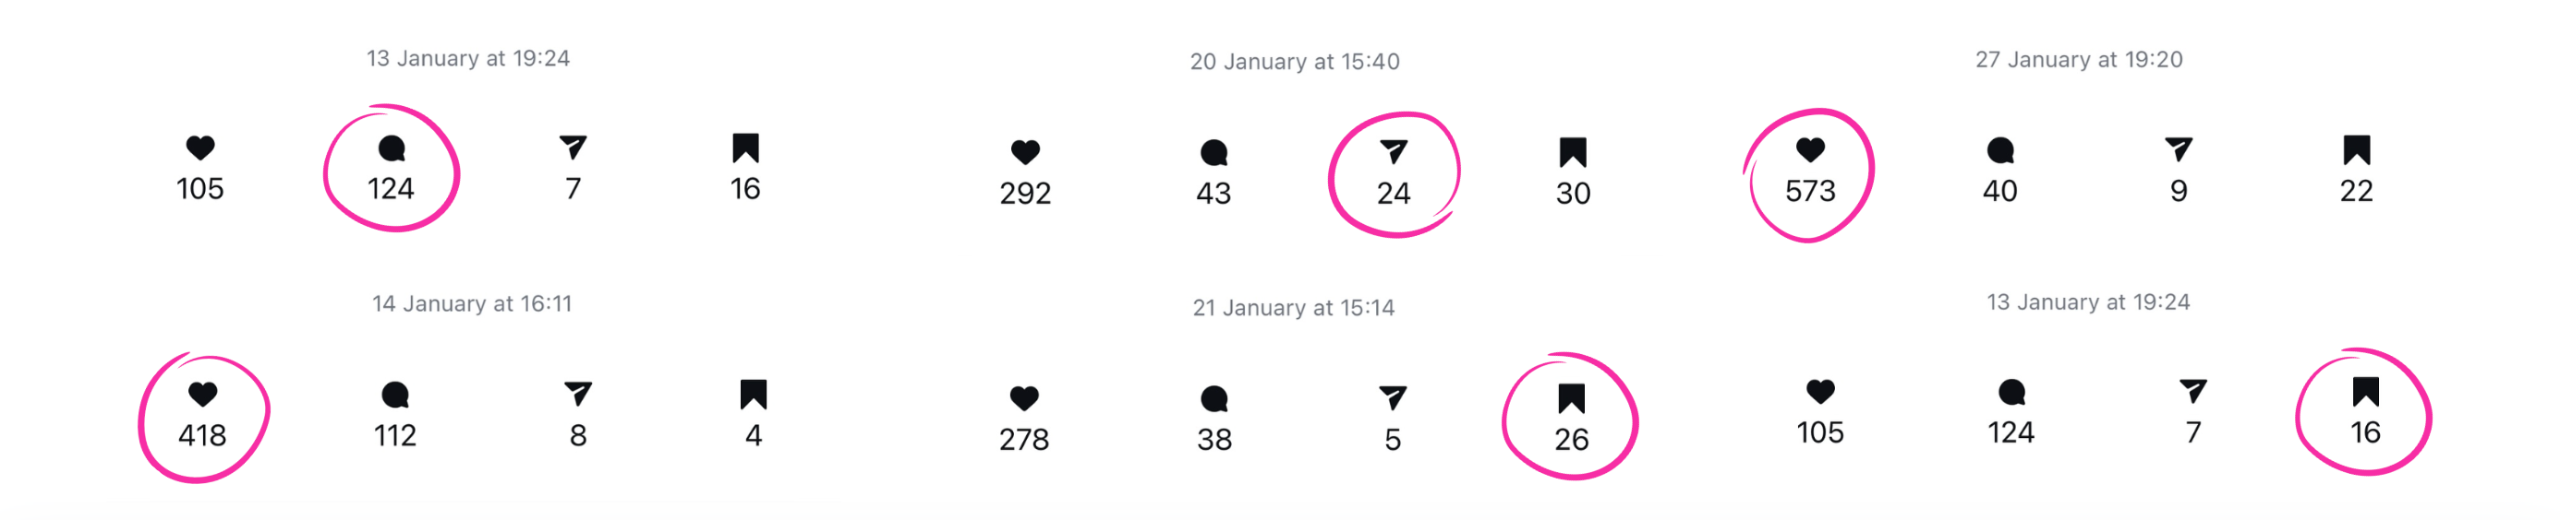
Task: Click the 21 January at 15:14 timestamp
Action: click(1293, 308)
